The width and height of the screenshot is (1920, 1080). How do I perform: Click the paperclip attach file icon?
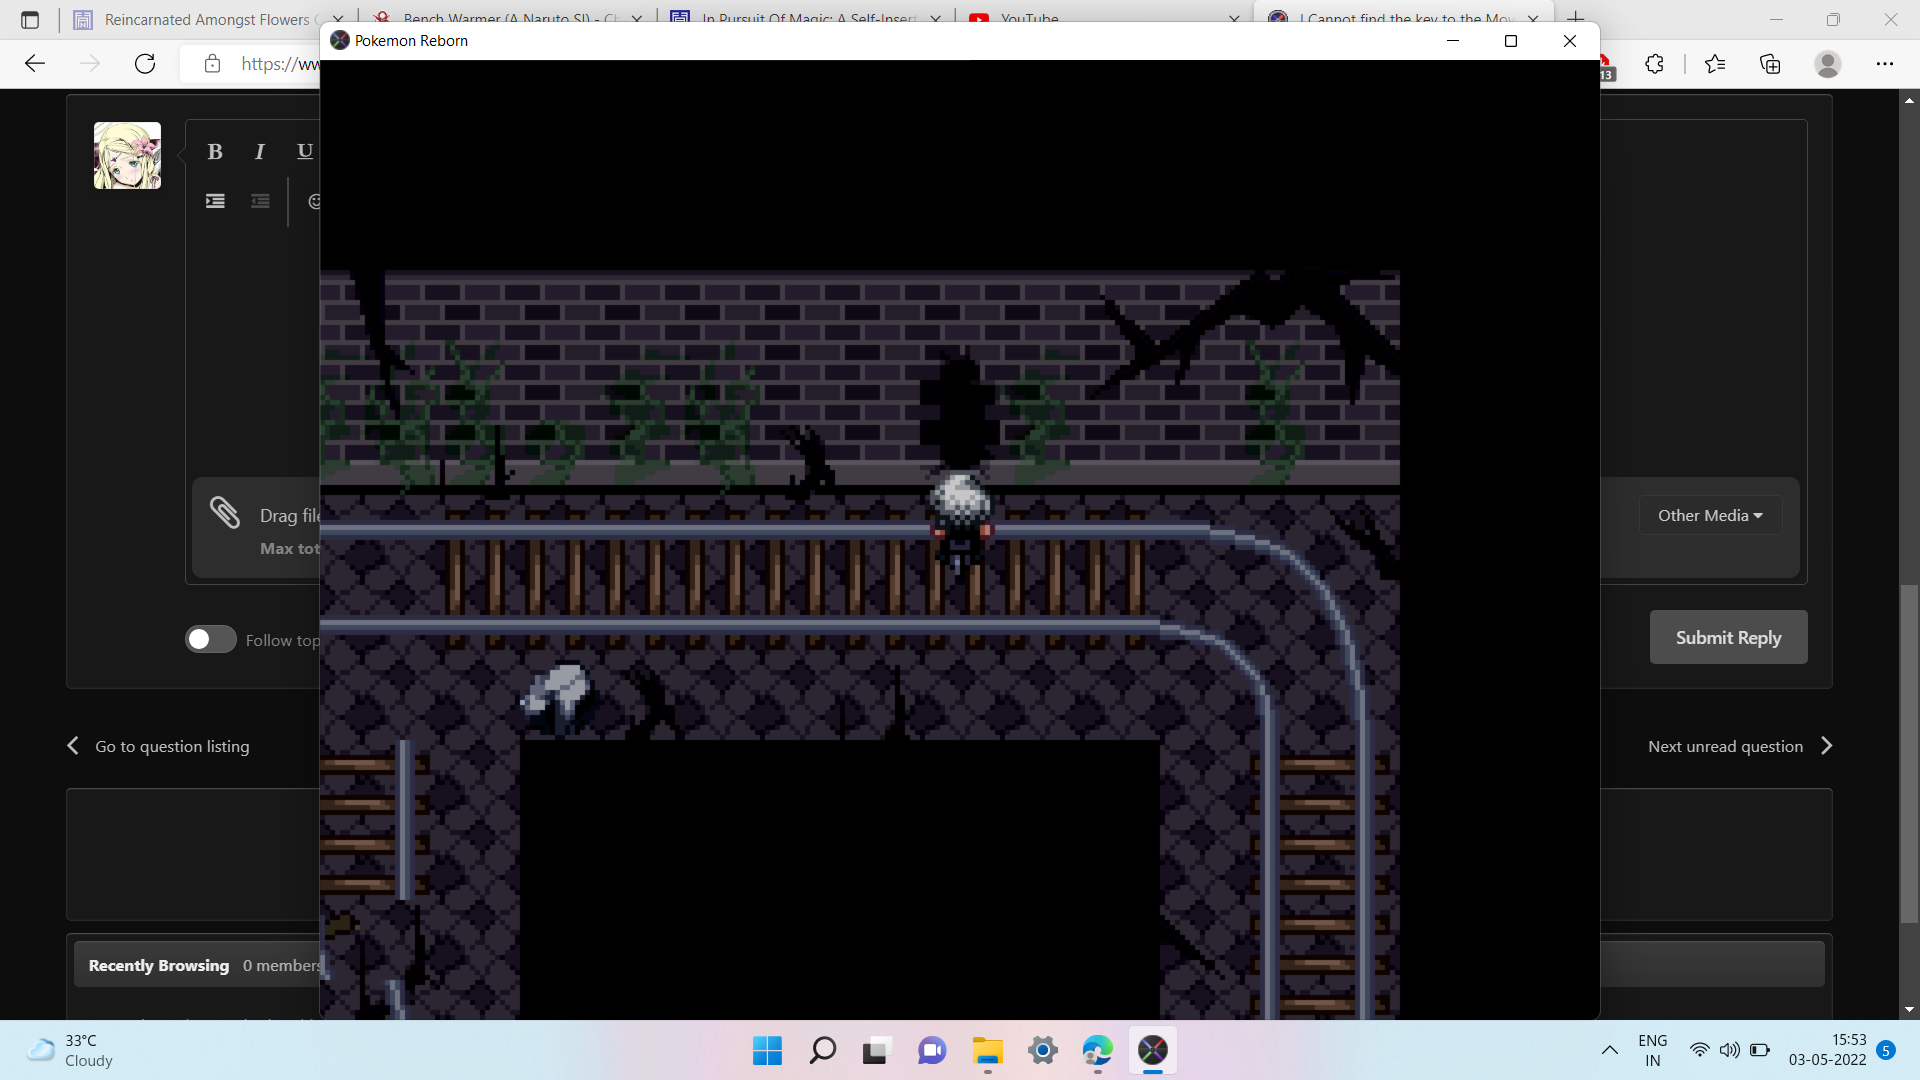[x=225, y=512]
